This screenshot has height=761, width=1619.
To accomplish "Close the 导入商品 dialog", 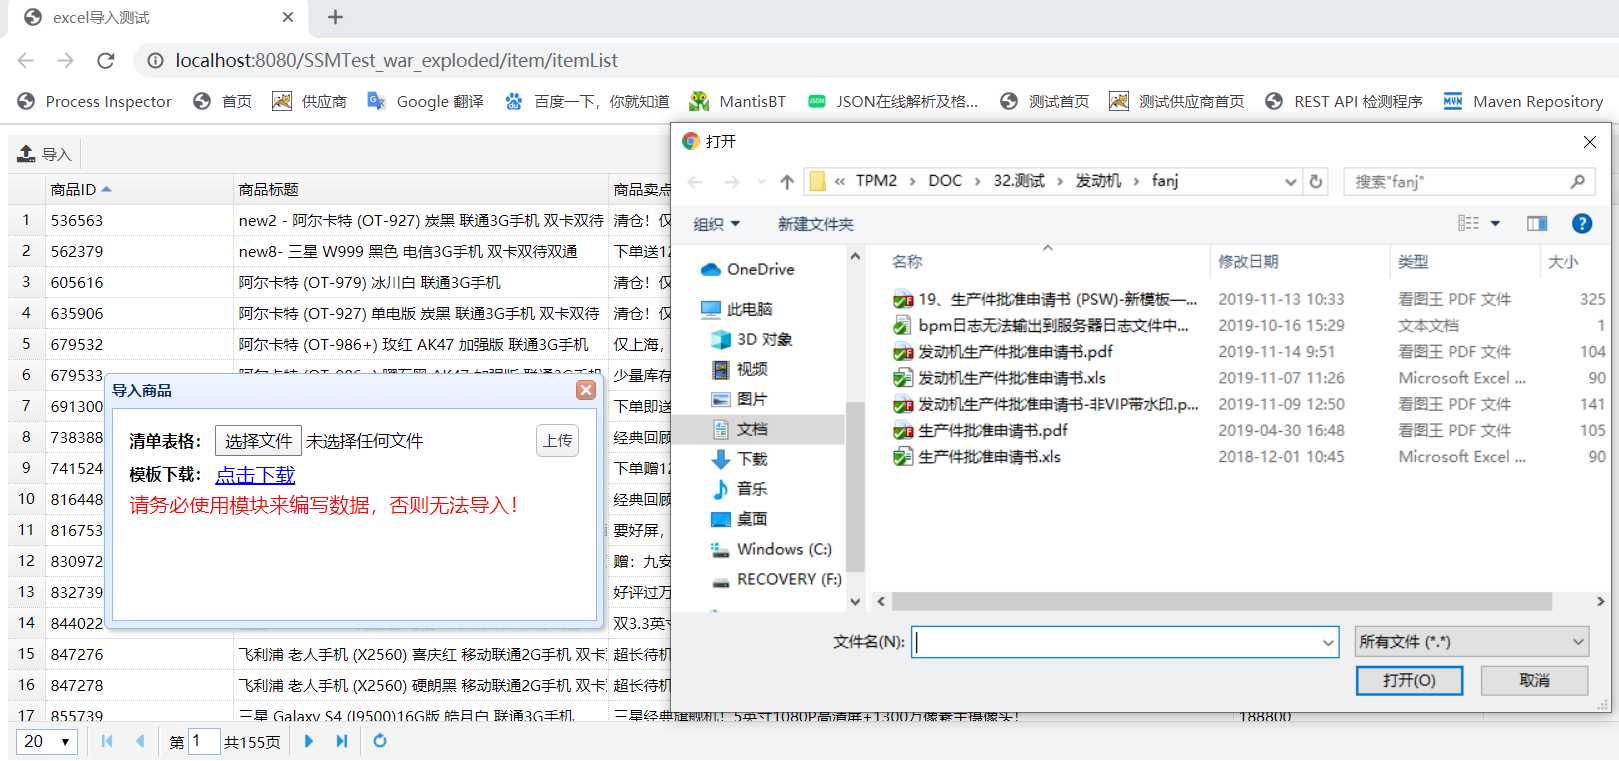I will [x=587, y=390].
